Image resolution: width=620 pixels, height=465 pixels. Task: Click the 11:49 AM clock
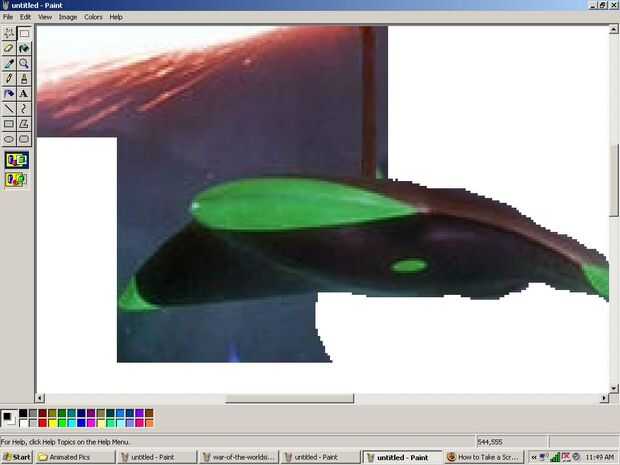[599, 457]
